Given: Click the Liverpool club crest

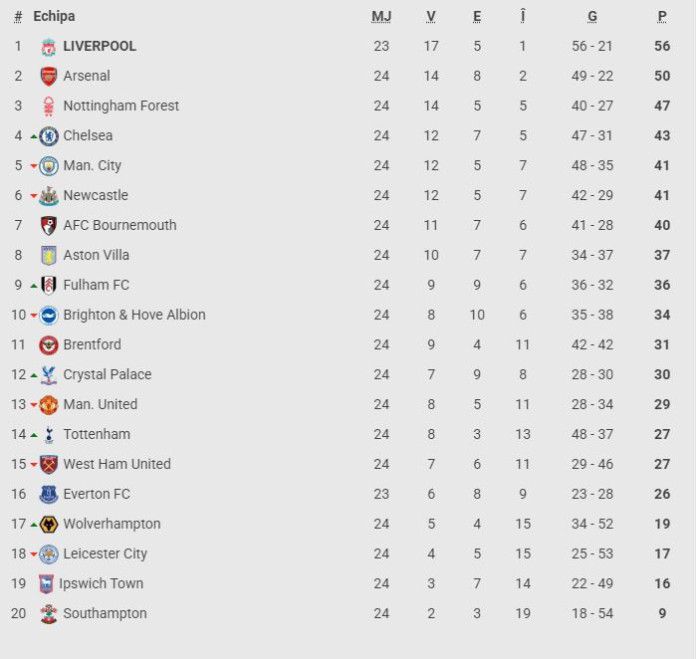Looking at the screenshot, I should point(49,47).
